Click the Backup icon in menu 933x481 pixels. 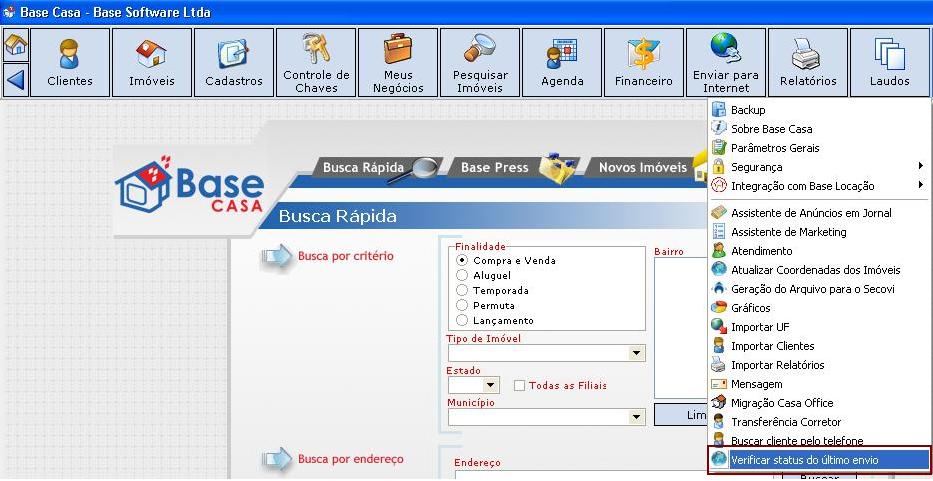[719, 110]
